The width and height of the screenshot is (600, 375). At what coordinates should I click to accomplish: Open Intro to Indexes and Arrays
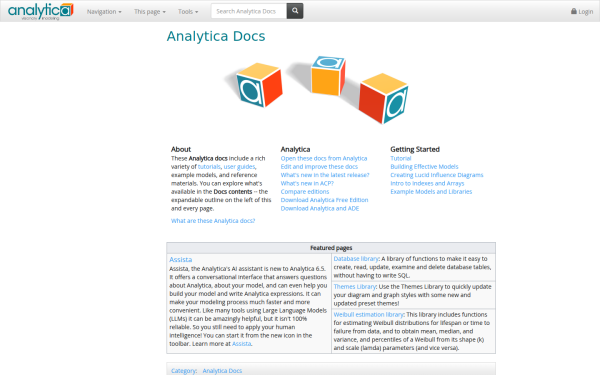[x=427, y=183]
